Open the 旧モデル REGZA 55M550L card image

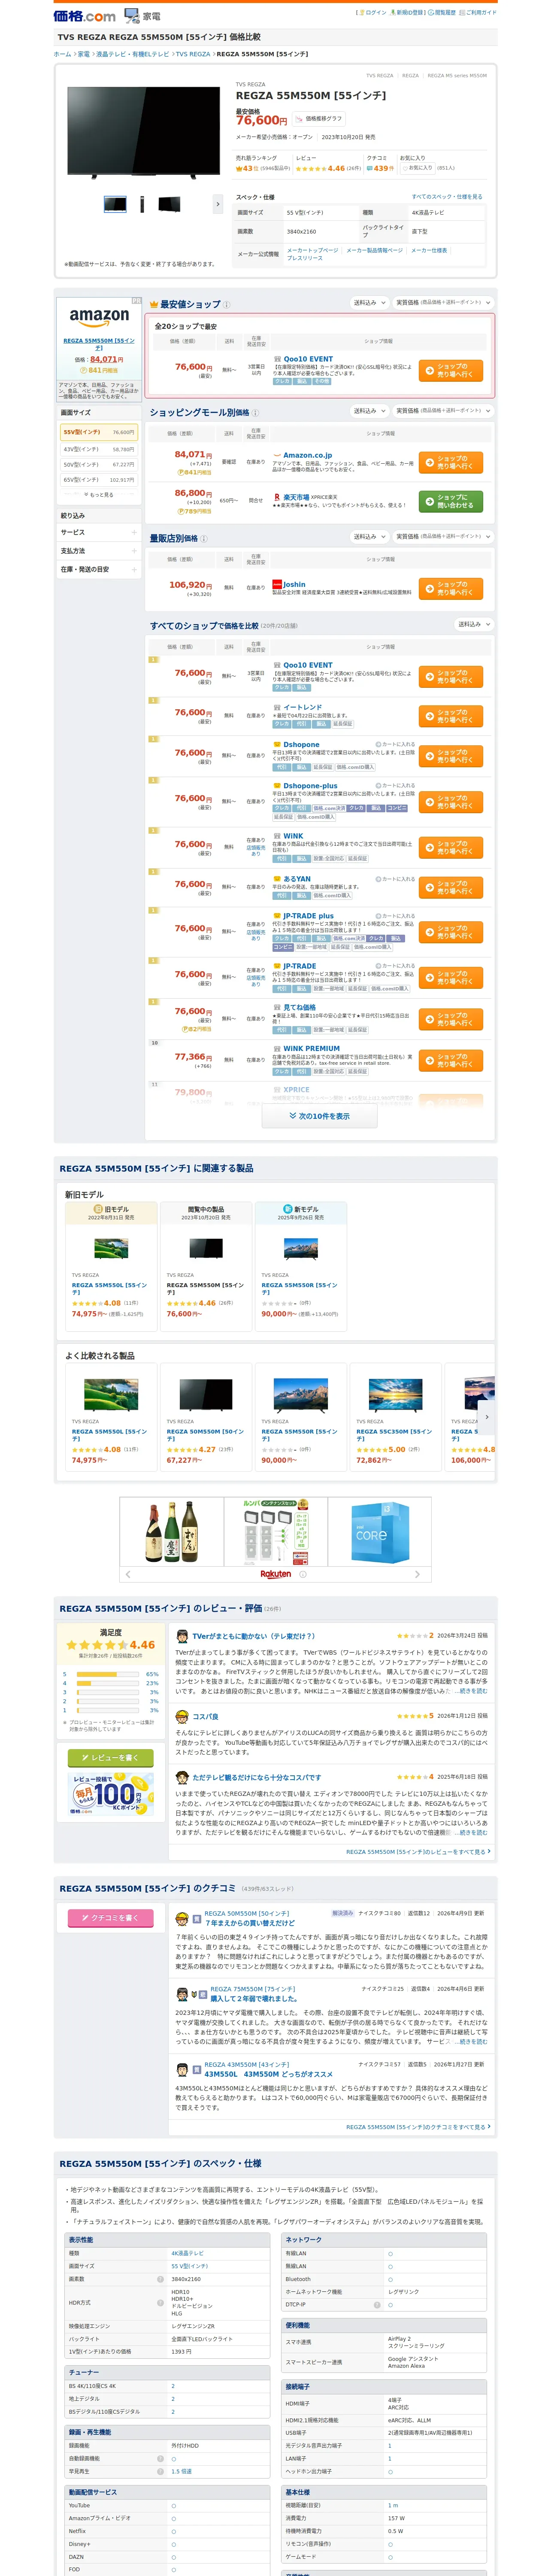click(x=111, y=1248)
